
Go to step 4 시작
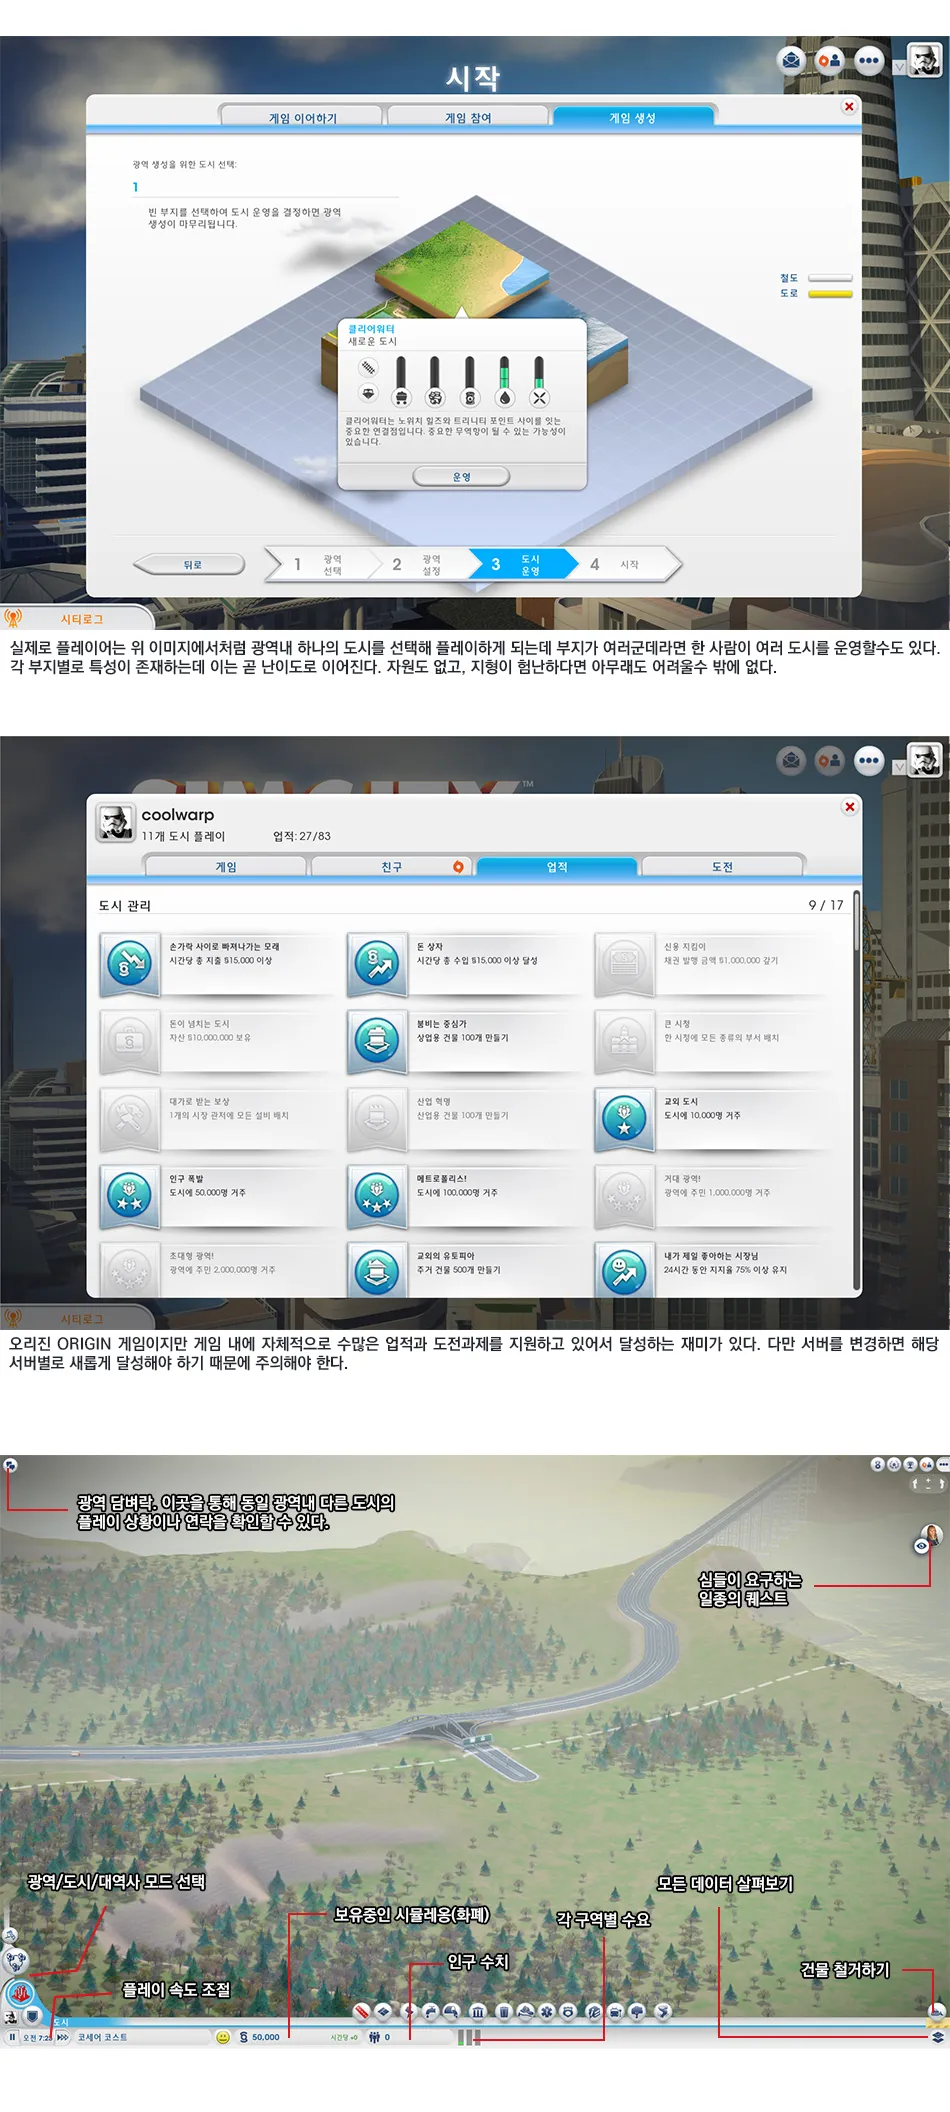pyautogui.click(x=625, y=564)
